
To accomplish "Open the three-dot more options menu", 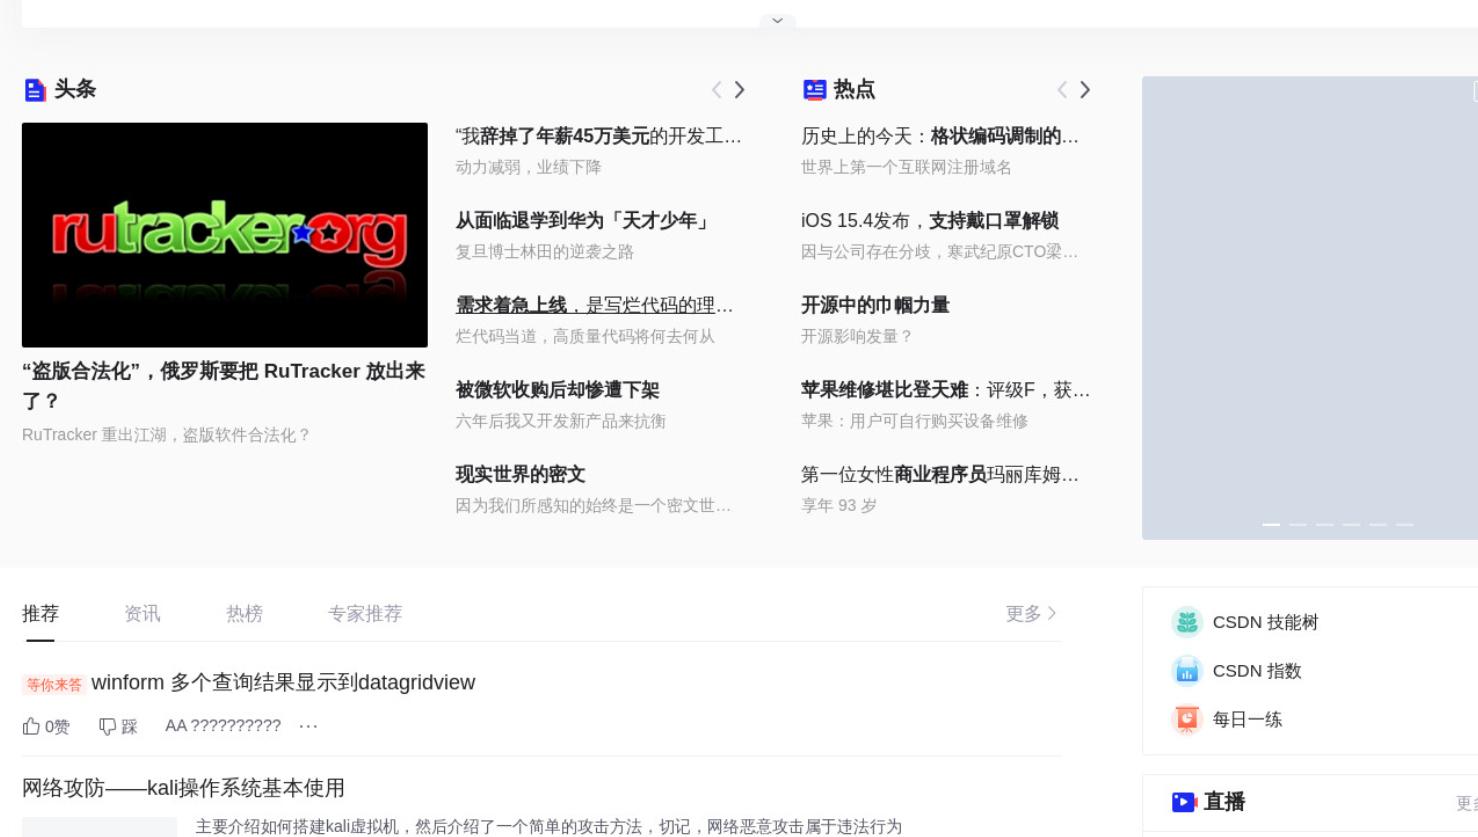I will click(308, 726).
